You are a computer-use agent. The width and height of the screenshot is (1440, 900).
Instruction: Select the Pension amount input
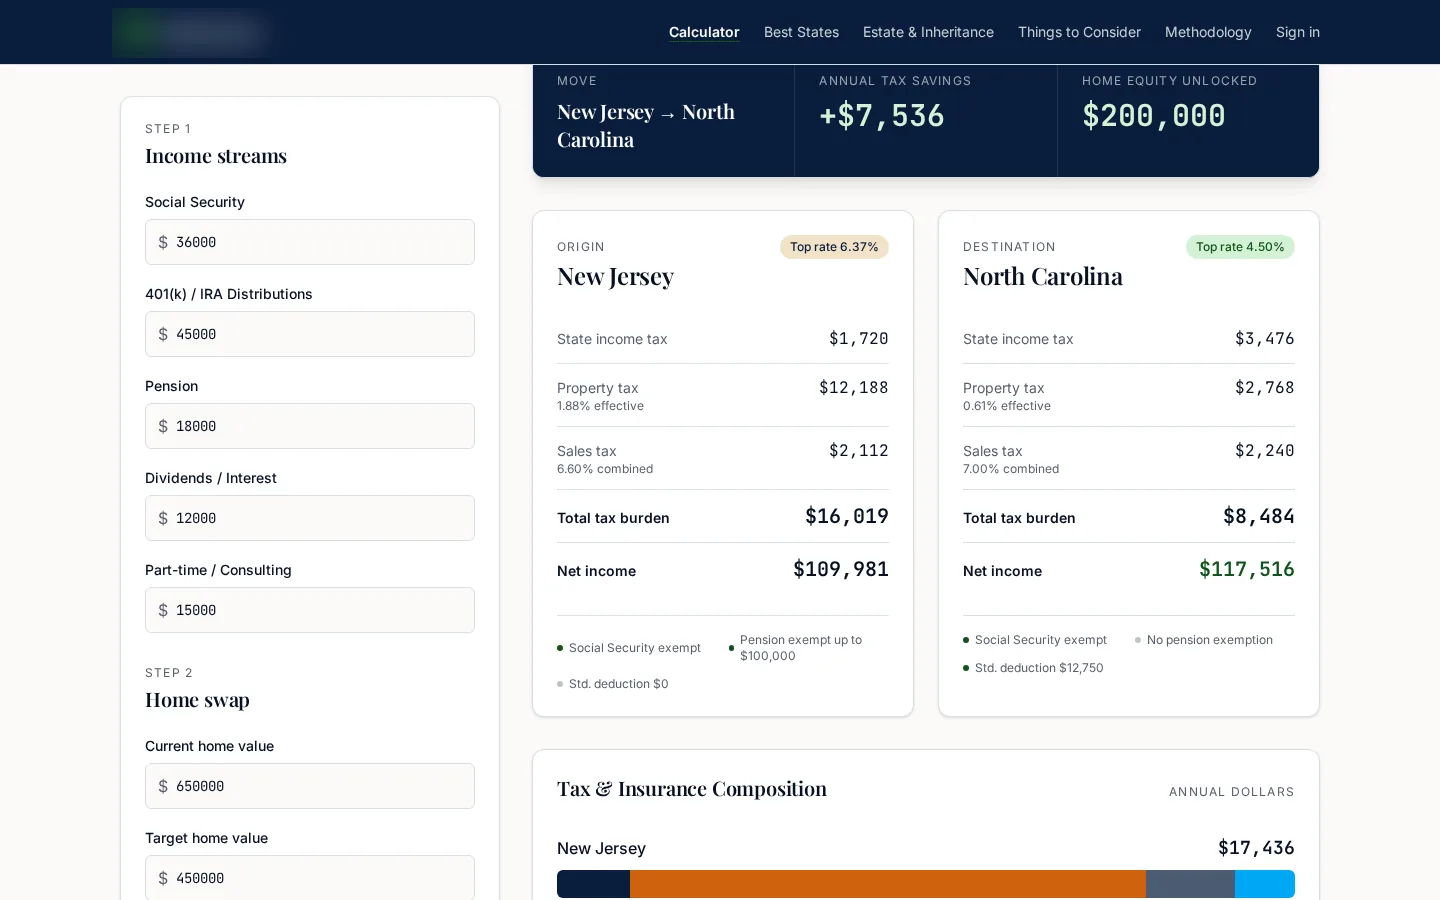coord(310,426)
